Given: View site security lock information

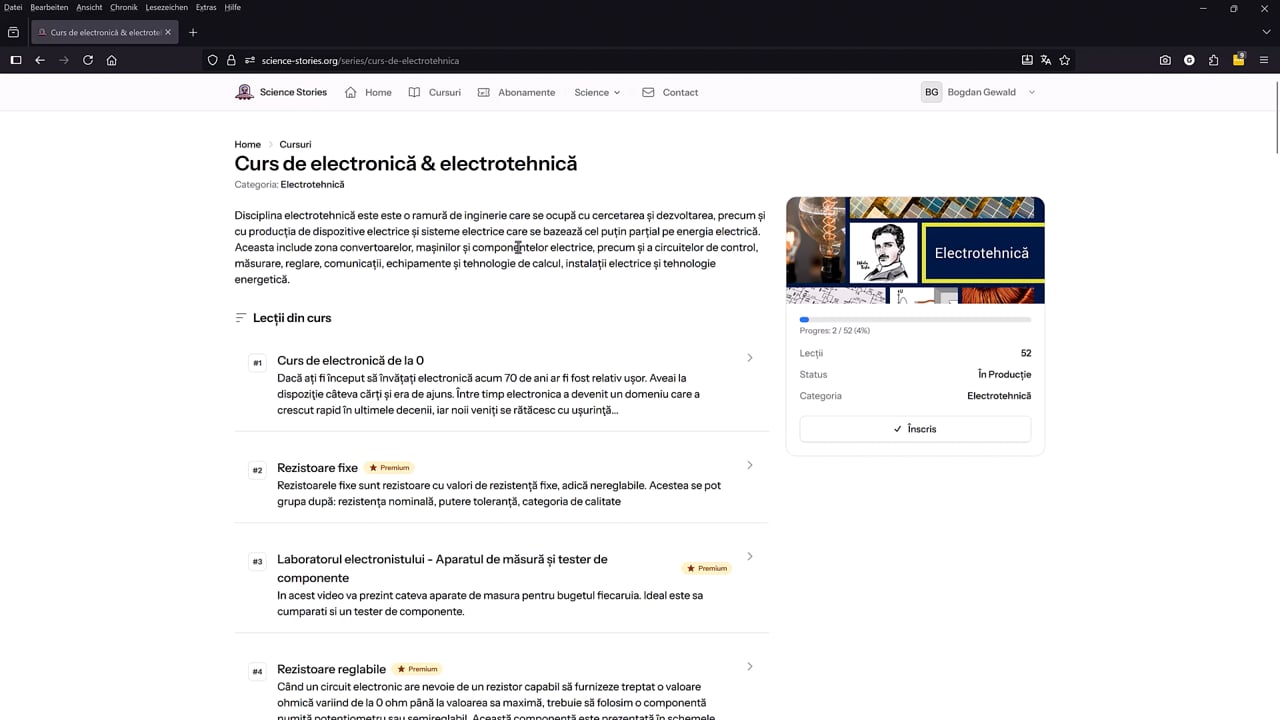Looking at the screenshot, I should pyautogui.click(x=231, y=60).
